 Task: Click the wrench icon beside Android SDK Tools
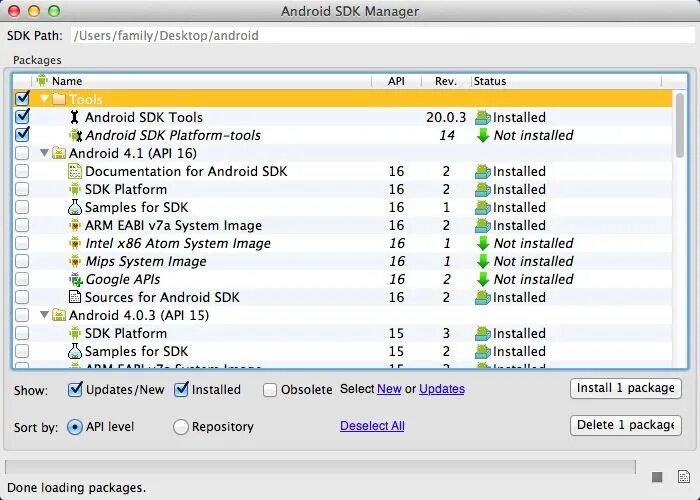(x=75, y=117)
